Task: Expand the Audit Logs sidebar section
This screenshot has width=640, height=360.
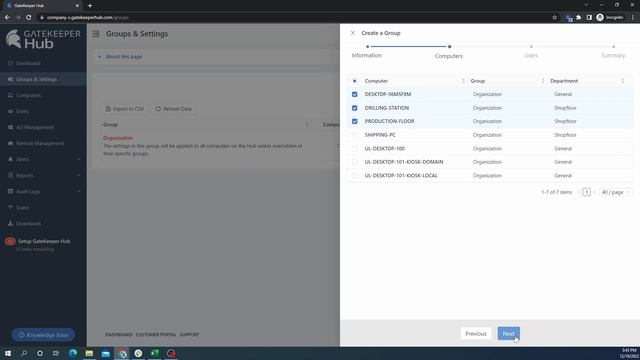Action: pos(43,191)
